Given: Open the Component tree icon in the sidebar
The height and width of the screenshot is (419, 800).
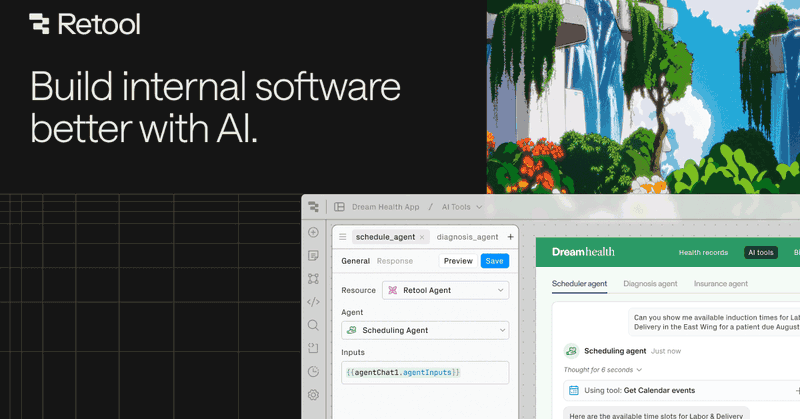Looking at the screenshot, I should coord(313,279).
